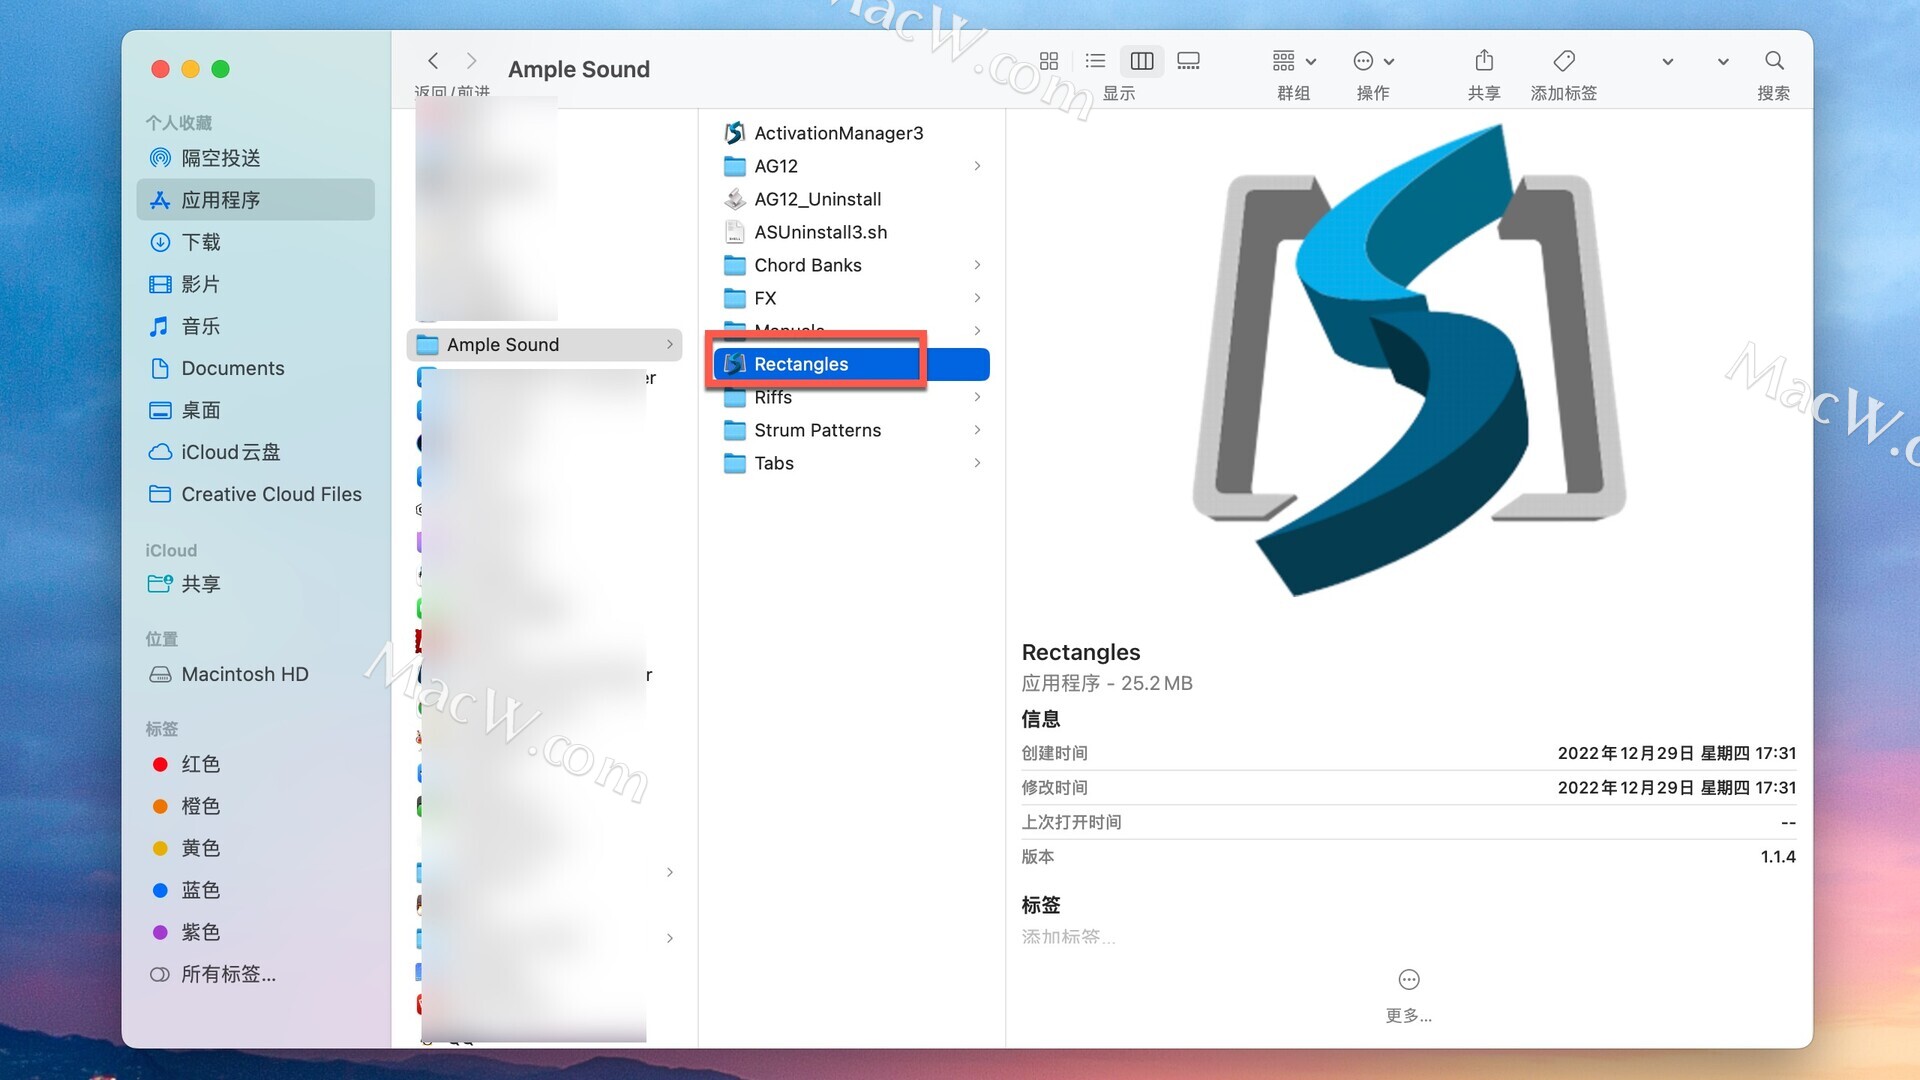Click the Add Tags icon in toolbar
This screenshot has height=1080, width=1920.
click(x=1564, y=61)
